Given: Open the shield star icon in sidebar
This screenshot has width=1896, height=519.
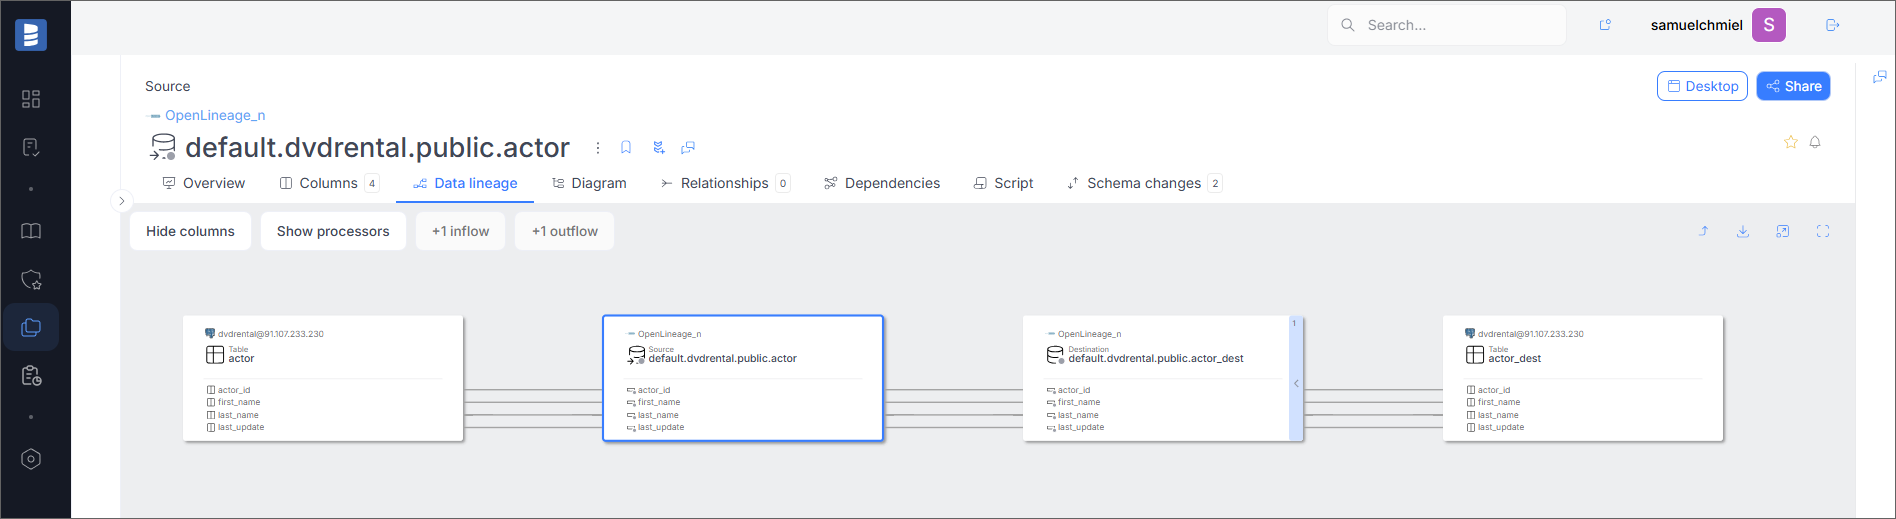Looking at the screenshot, I should pyautogui.click(x=31, y=280).
